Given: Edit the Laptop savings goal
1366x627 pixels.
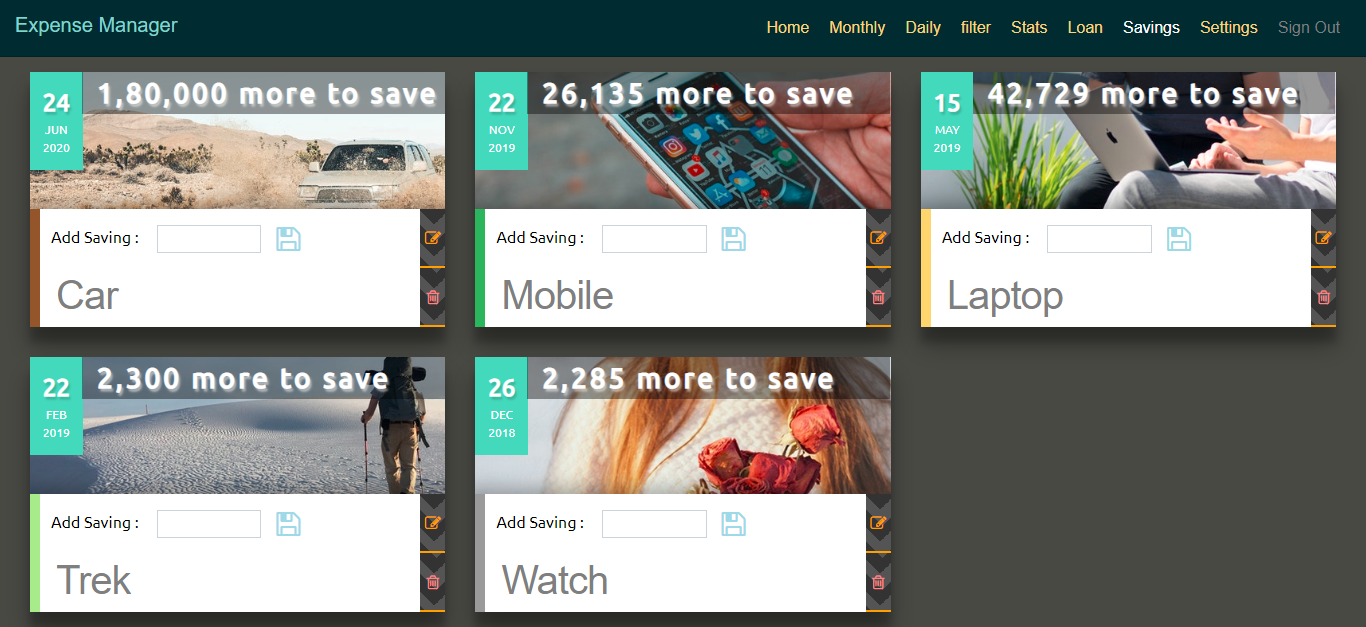Looking at the screenshot, I should [1324, 238].
